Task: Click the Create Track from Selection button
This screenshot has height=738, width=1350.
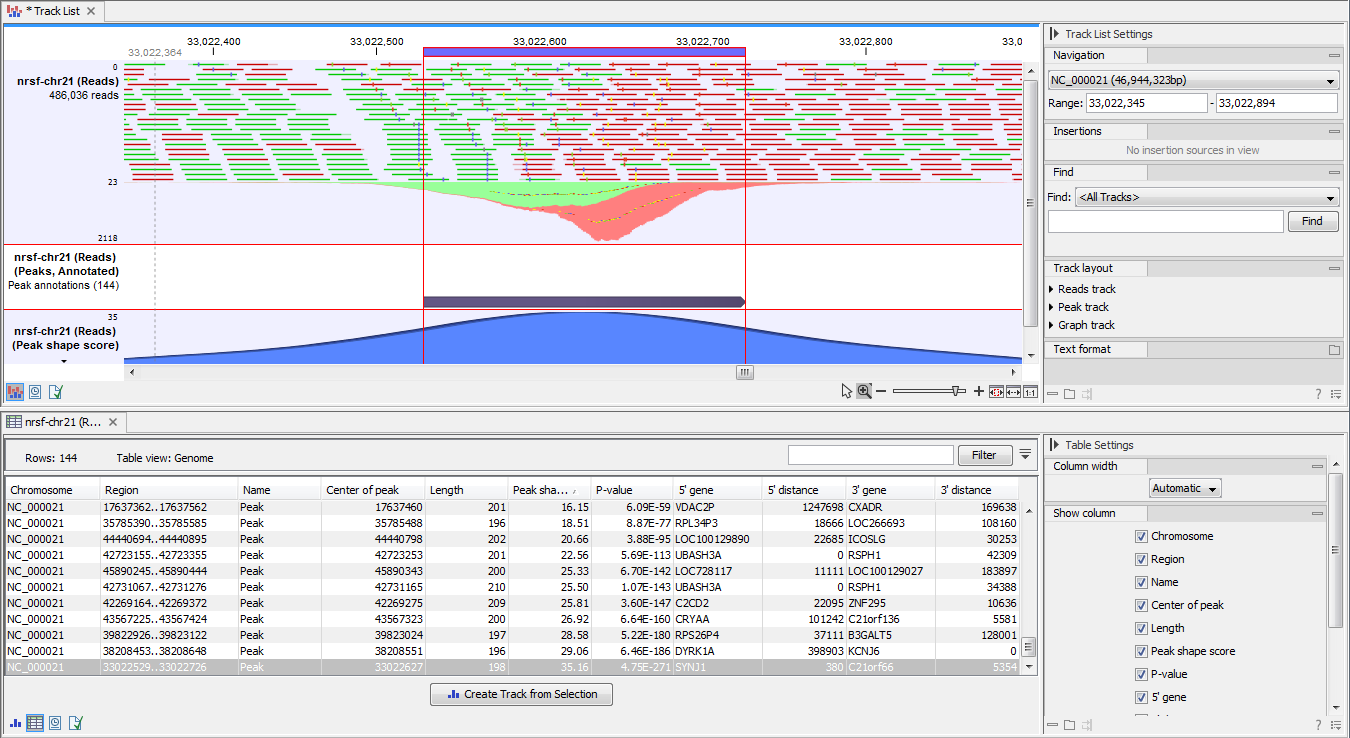Action: pyautogui.click(x=521, y=694)
